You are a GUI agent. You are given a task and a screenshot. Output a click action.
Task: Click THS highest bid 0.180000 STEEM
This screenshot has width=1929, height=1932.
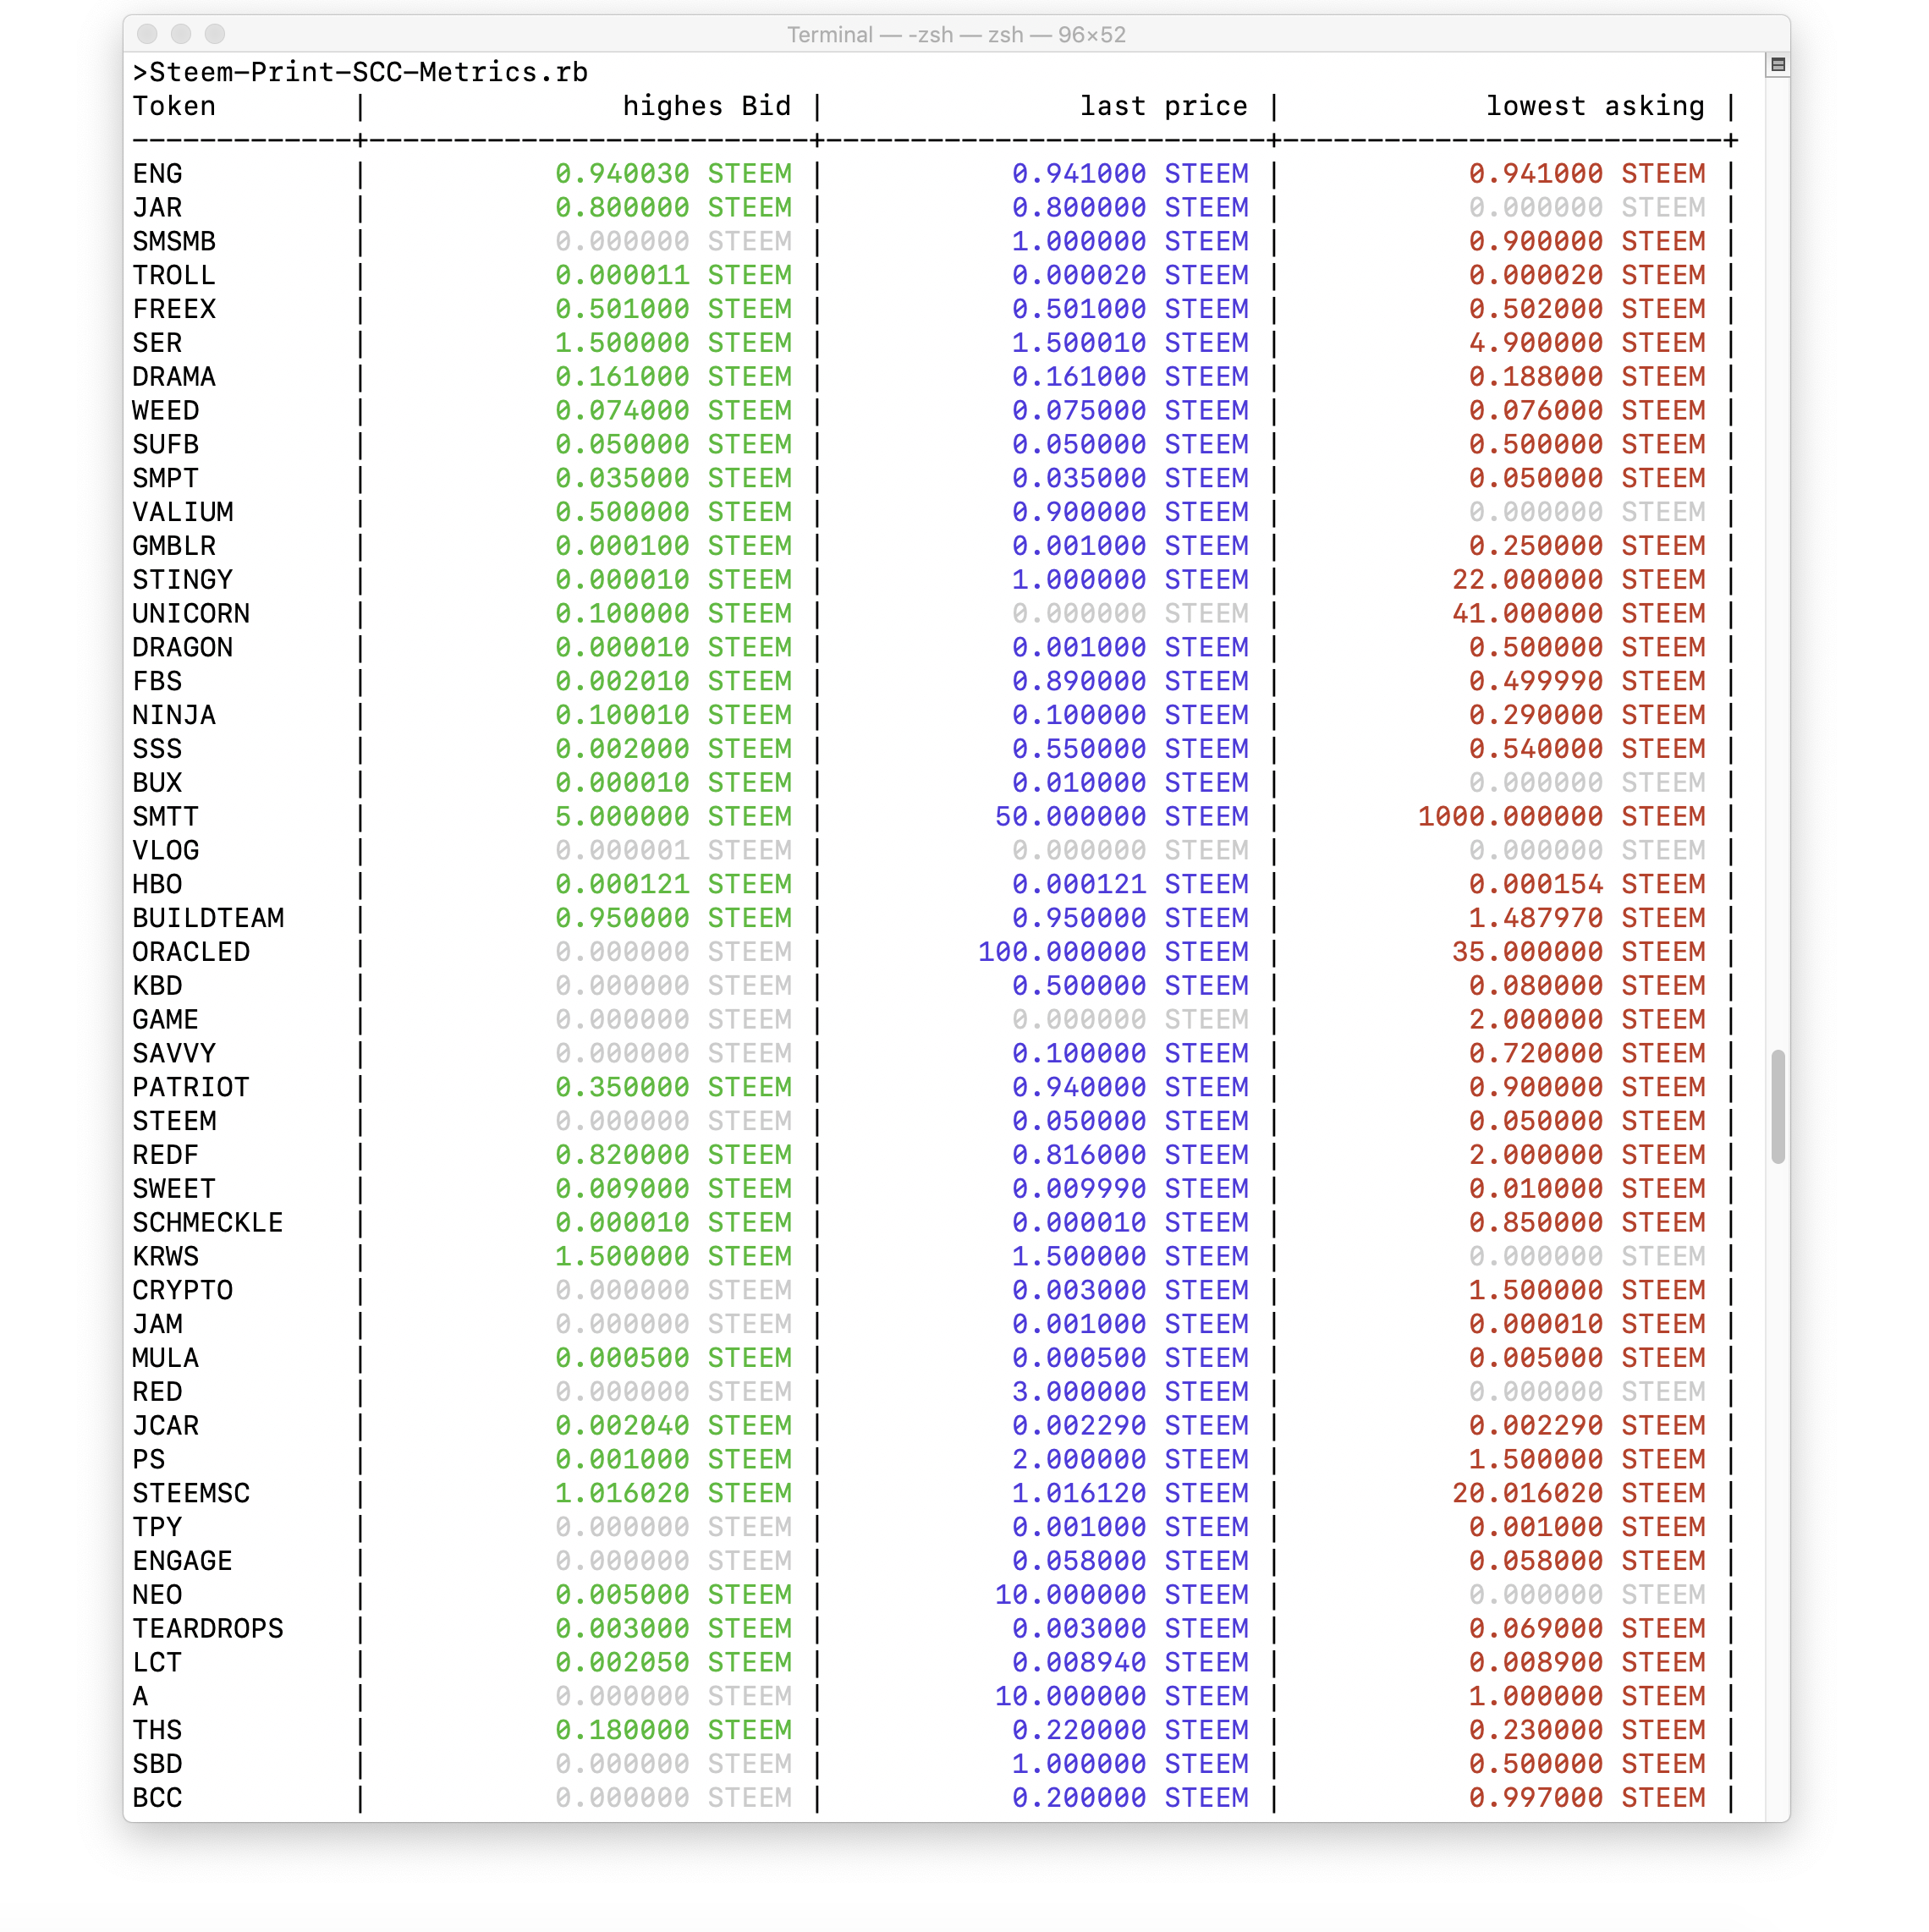coord(673,1731)
